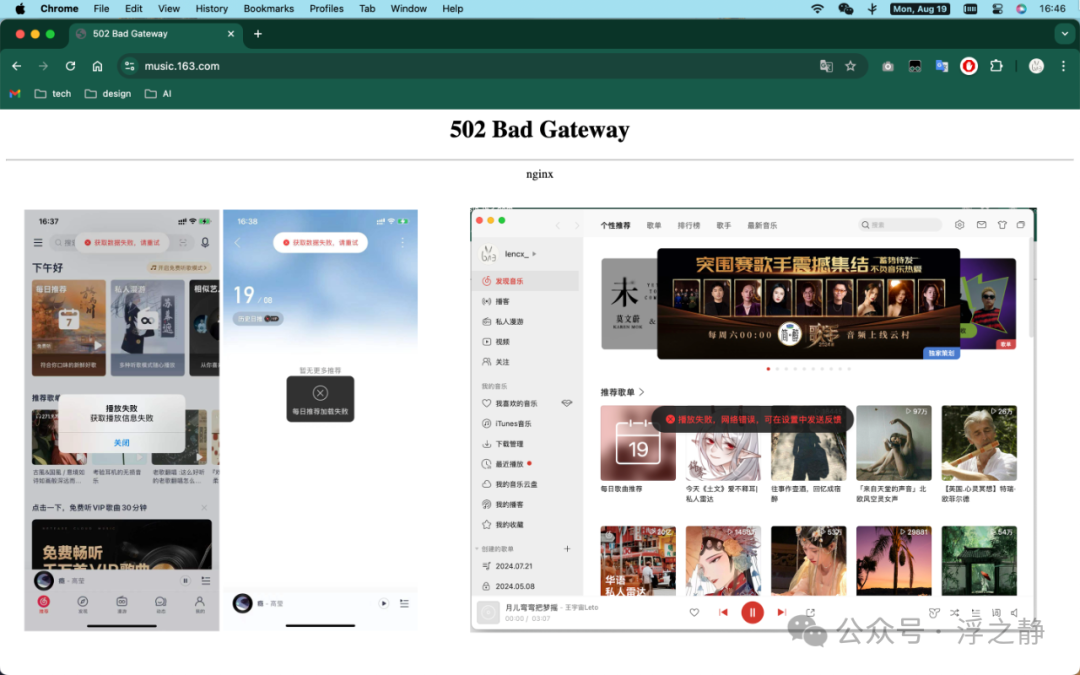
Task: Go back using Chrome's back arrow
Action: pyautogui.click(x=17, y=66)
